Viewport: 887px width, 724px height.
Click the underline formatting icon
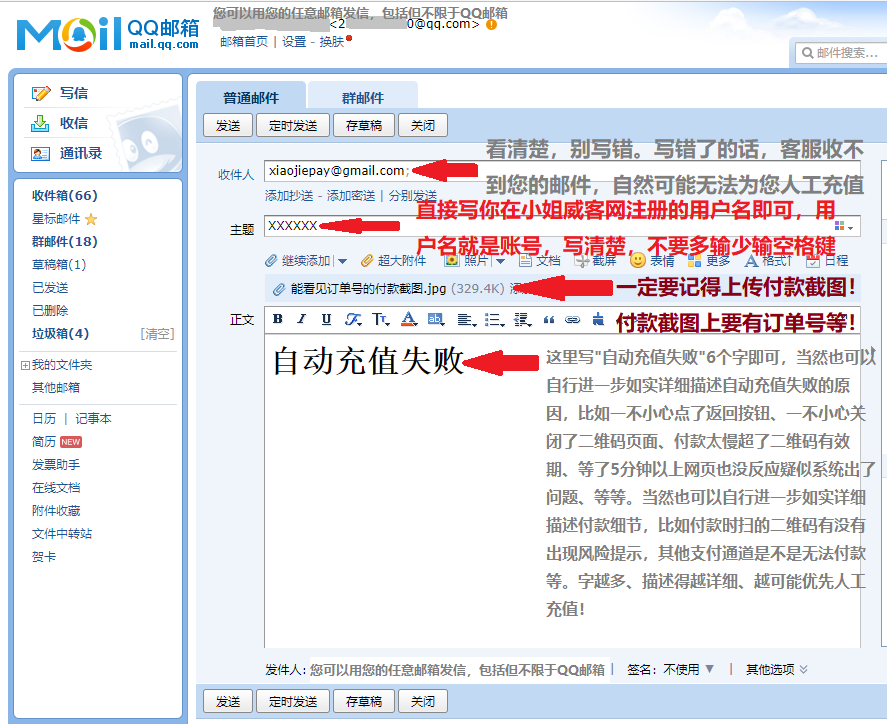326,320
